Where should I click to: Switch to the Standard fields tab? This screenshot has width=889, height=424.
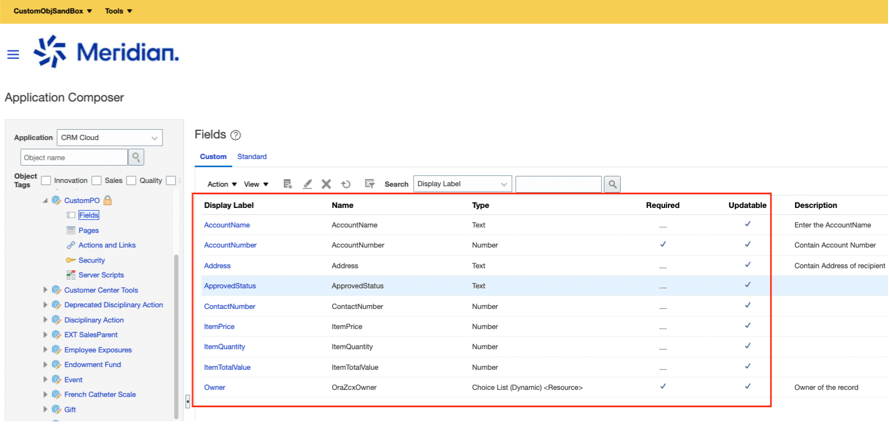pos(252,157)
